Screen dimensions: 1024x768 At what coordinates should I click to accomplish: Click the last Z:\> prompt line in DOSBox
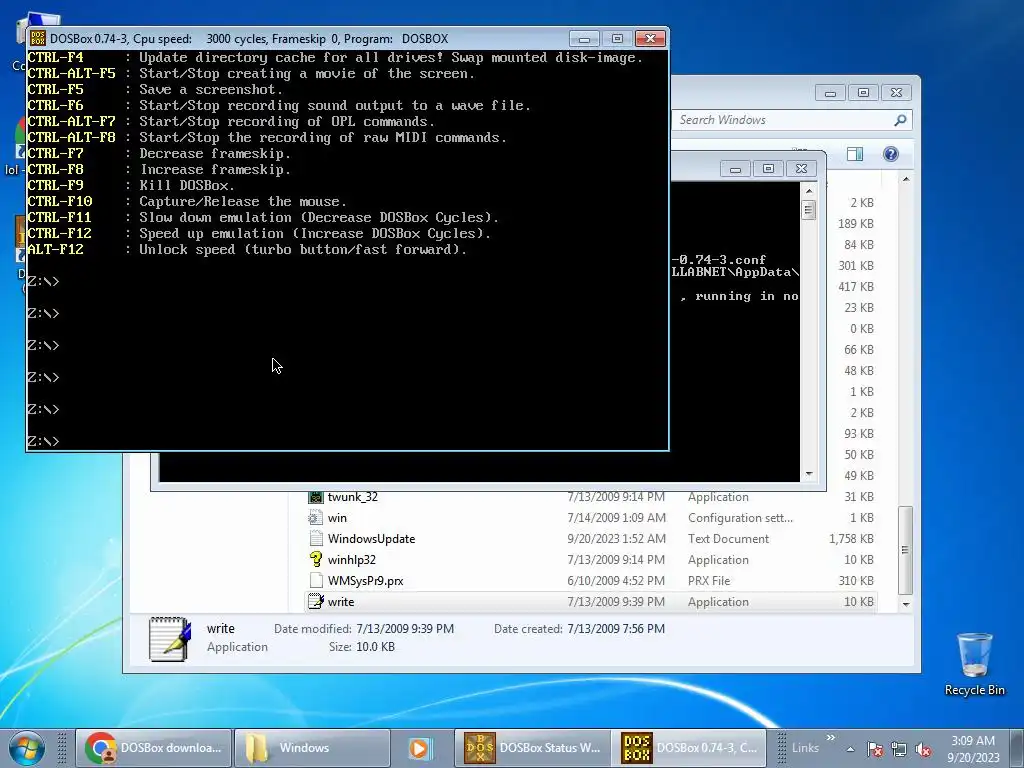pos(43,441)
